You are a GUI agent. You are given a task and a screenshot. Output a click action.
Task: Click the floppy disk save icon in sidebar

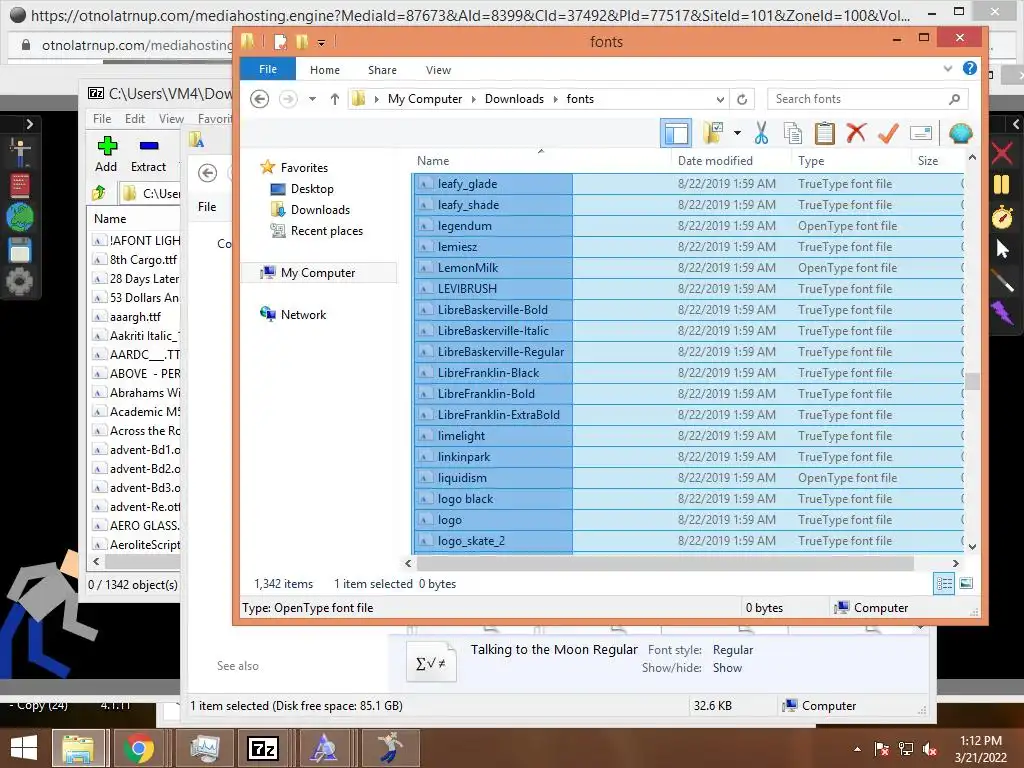click(20, 250)
